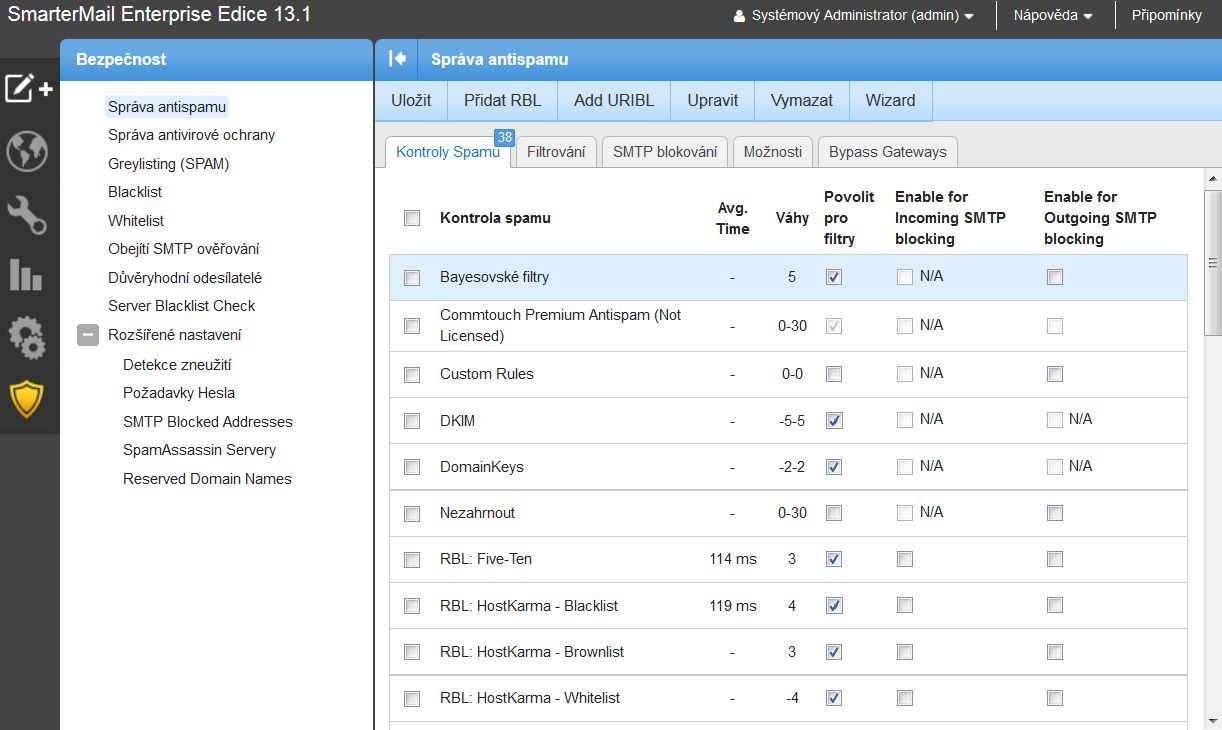Open the SMTP blokování tab
The width and height of the screenshot is (1222, 730).
click(665, 152)
